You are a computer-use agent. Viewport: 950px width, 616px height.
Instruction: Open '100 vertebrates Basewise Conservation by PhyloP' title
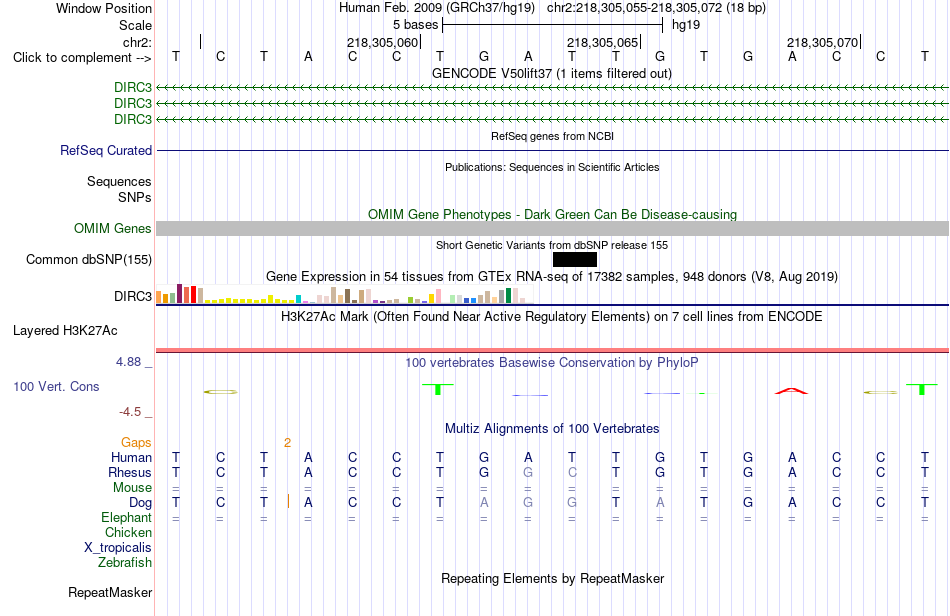click(x=552, y=363)
